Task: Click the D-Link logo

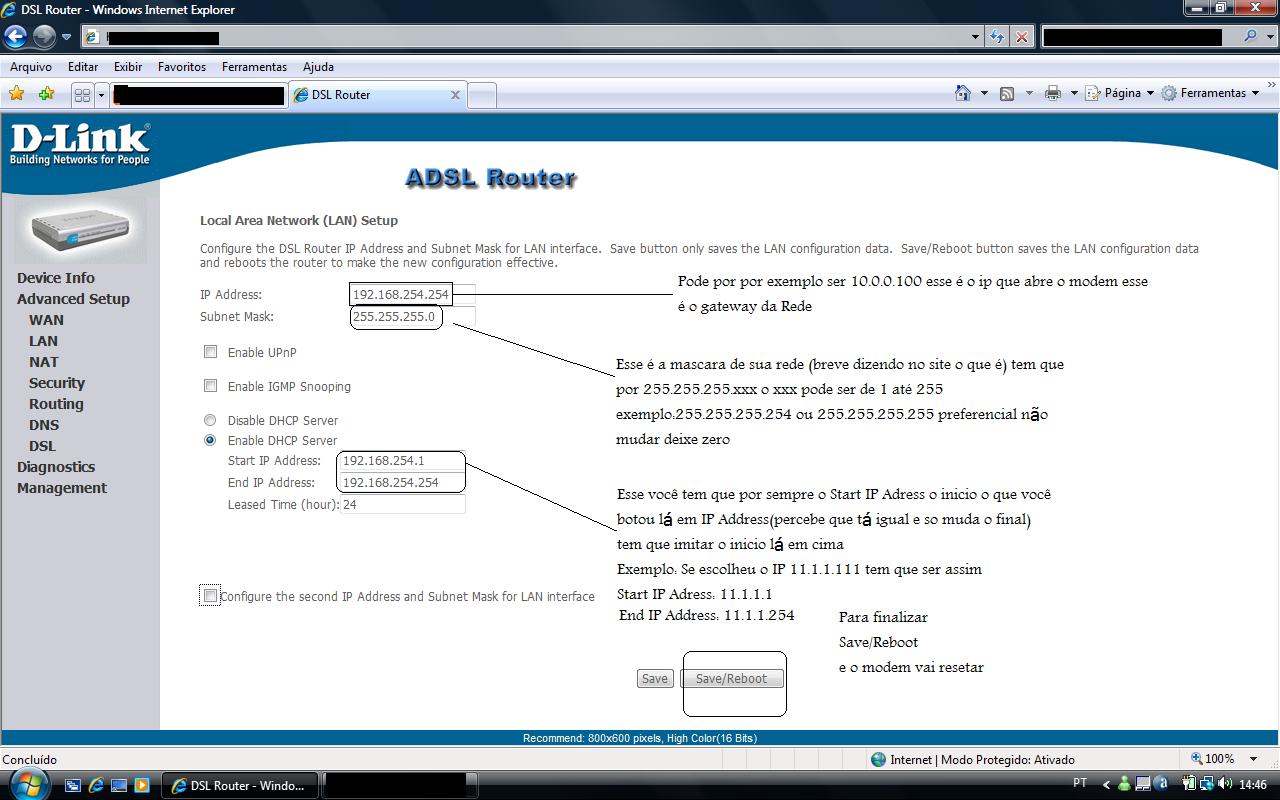Action: coord(80,145)
